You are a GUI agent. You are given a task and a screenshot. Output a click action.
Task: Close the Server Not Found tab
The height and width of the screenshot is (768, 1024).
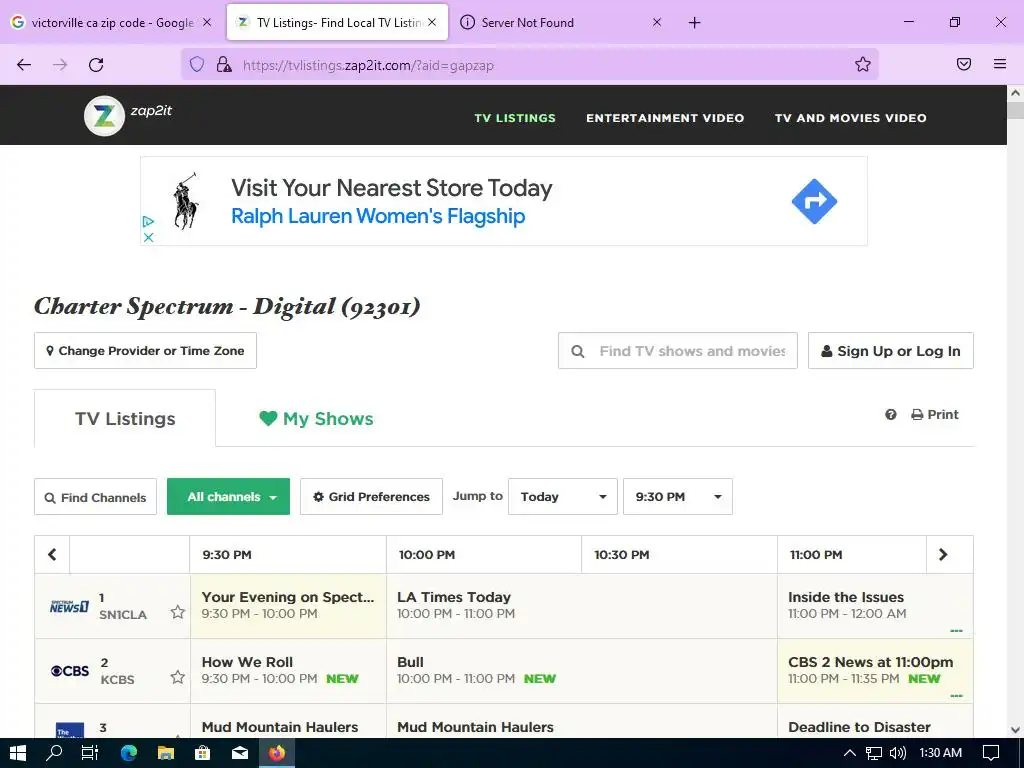(x=657, y=23)
